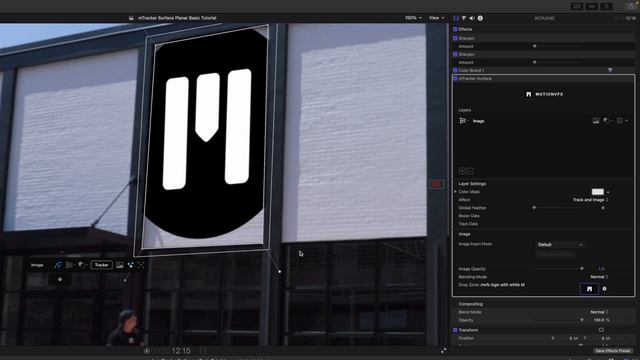Add a new layer with the plus button

click(462, 171)
